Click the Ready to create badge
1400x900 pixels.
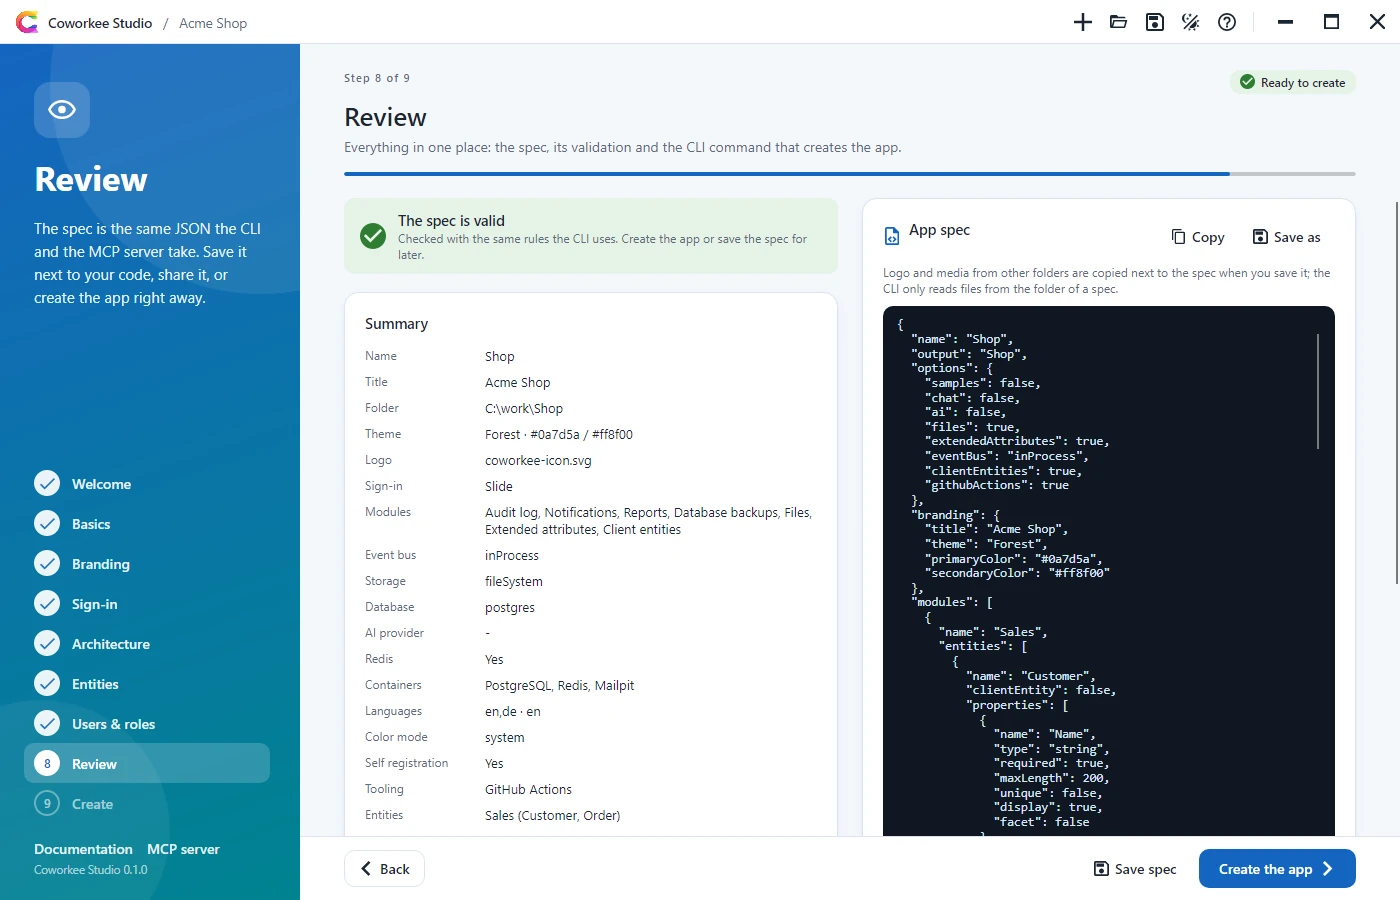coord(1293,82)
